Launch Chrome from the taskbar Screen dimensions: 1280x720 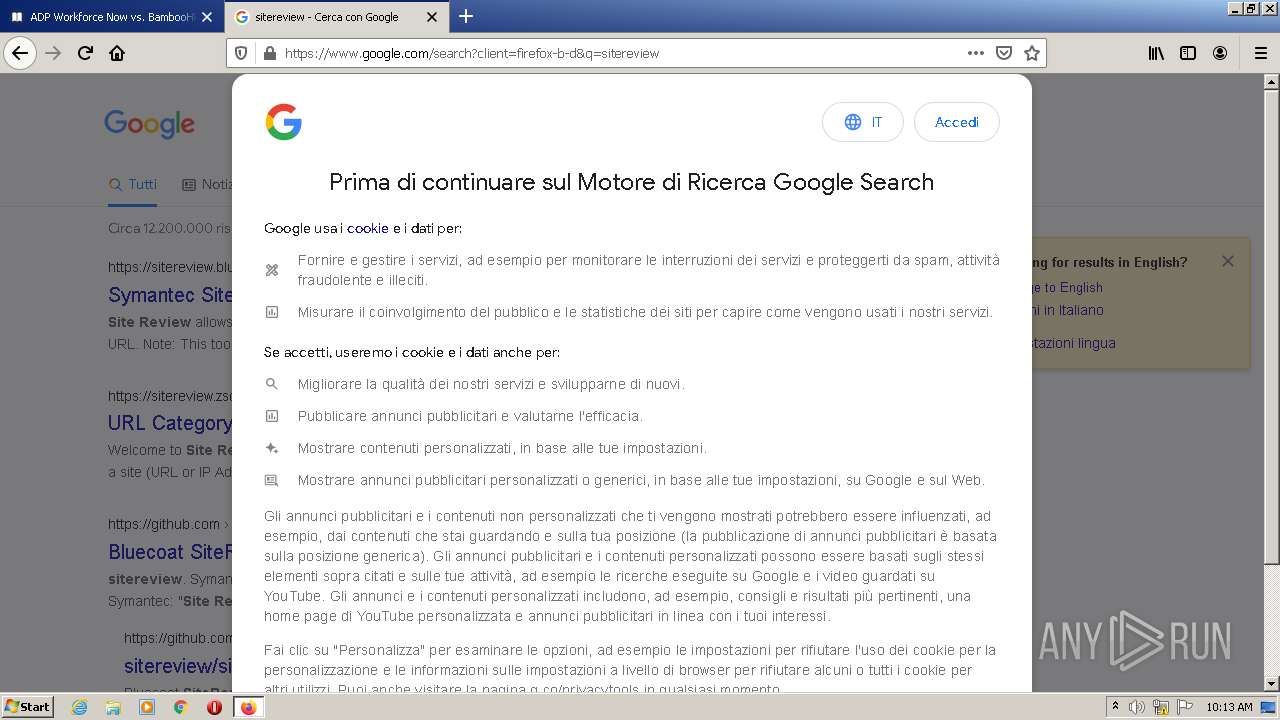(180, 707)
